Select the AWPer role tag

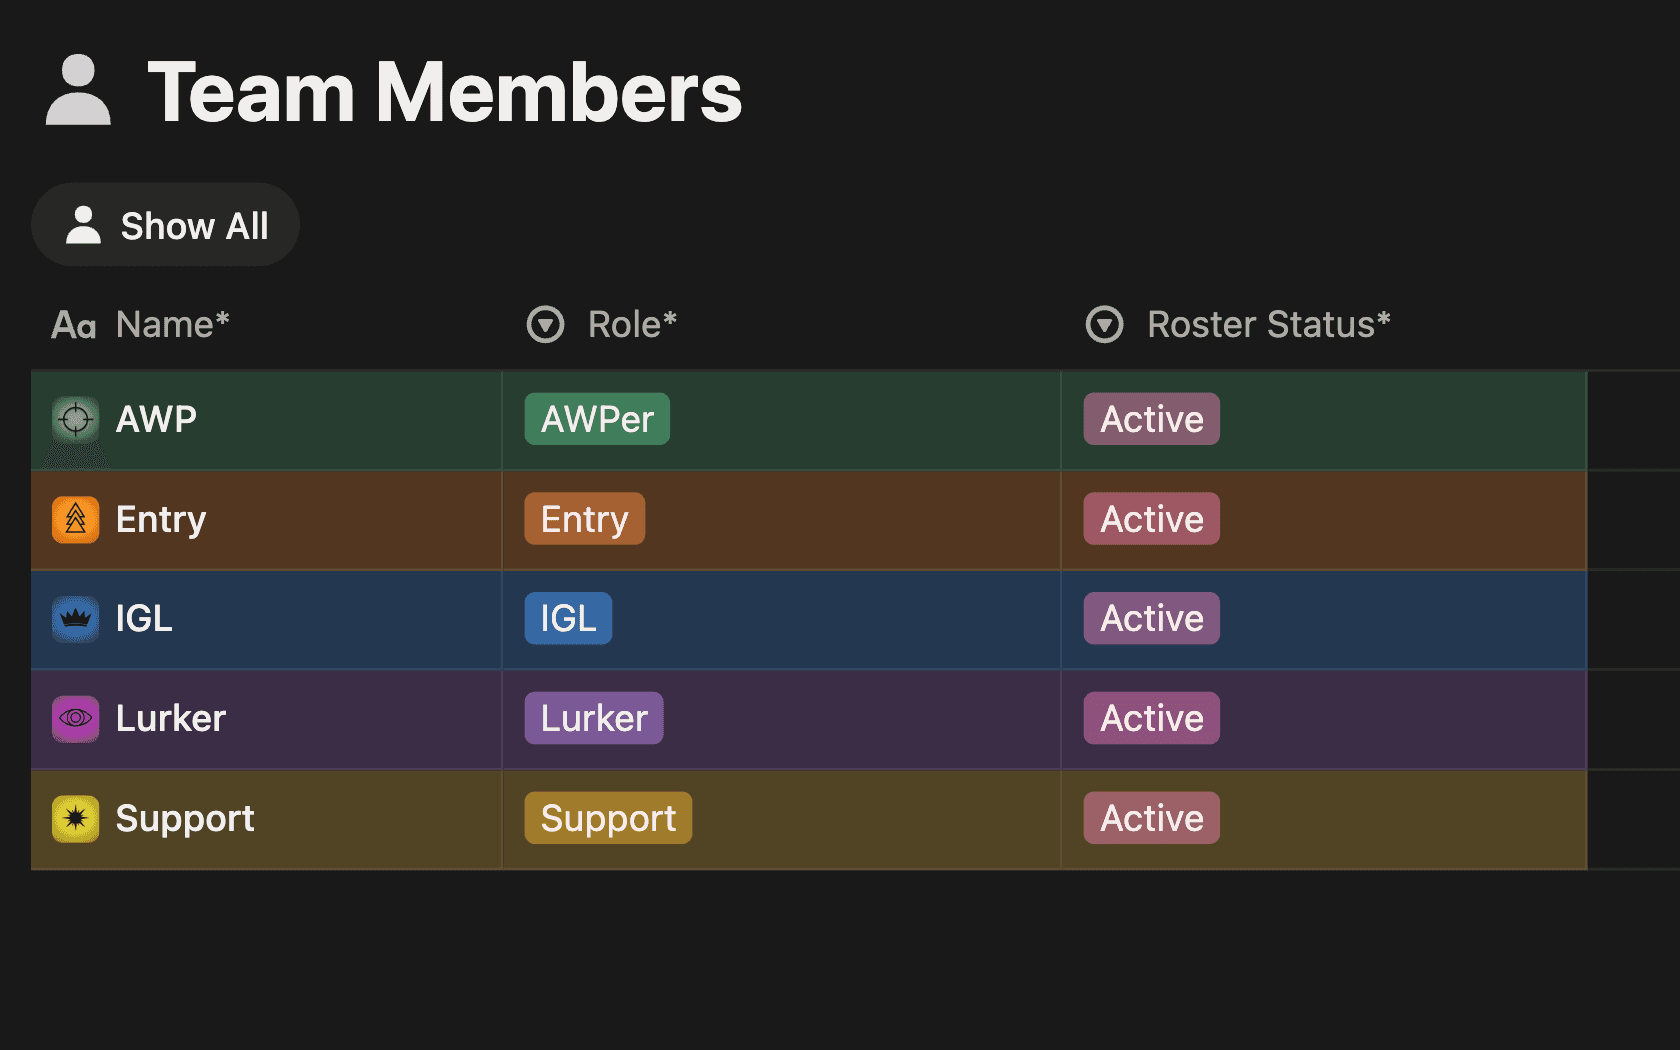(597, 419)
